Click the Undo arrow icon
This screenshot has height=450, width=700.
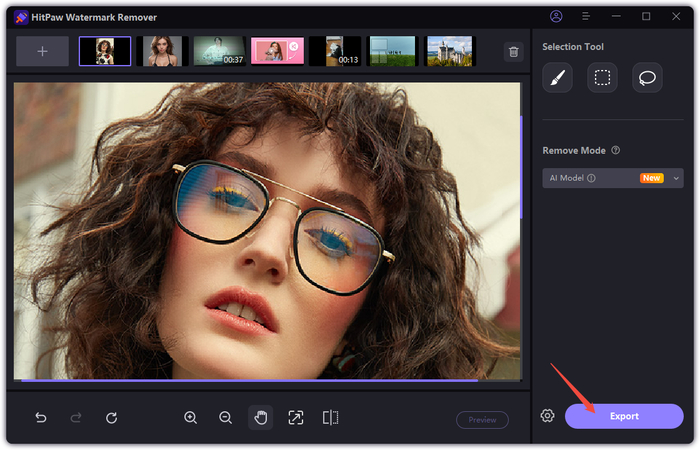click(x=41, y=418)
